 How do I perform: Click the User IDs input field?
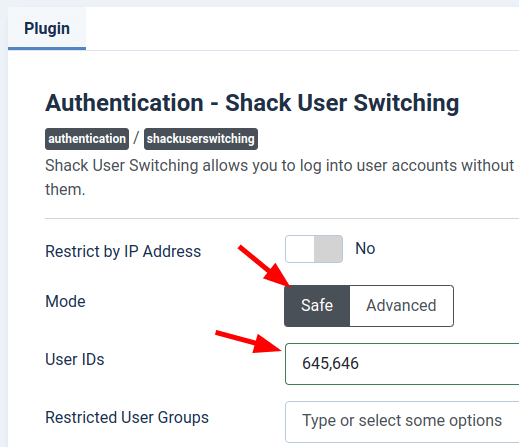pos(402,364)
